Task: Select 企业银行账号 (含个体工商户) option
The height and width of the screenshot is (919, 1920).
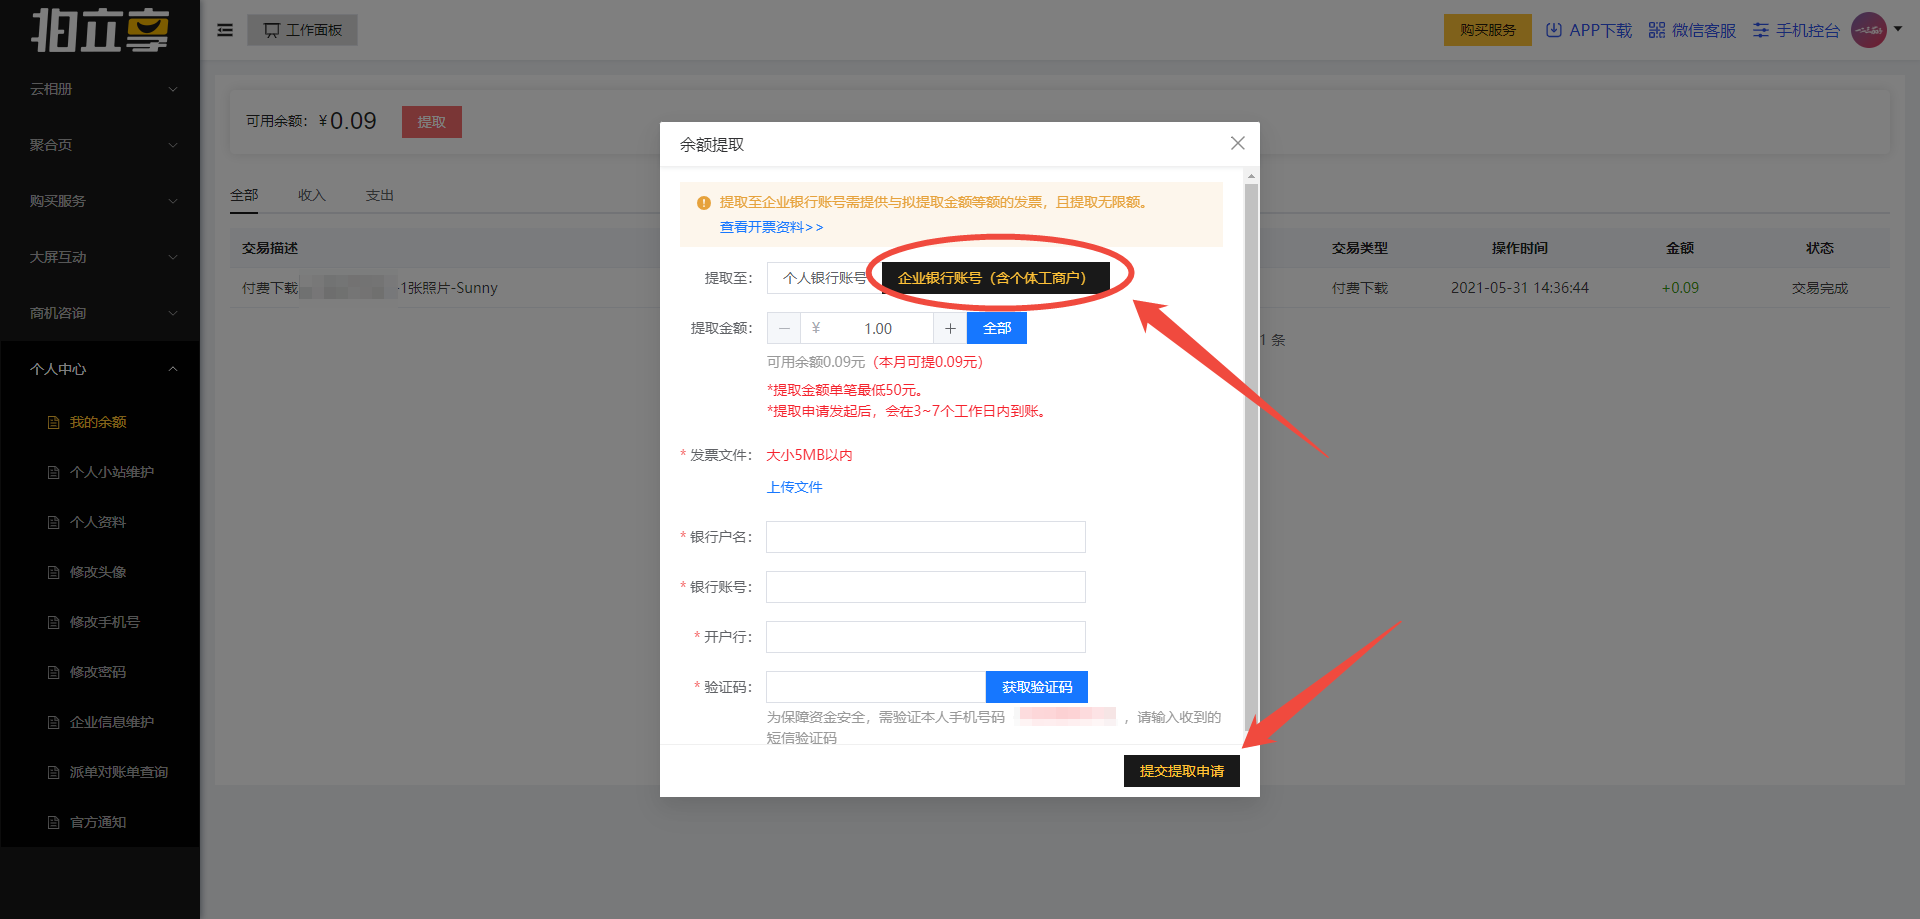Action: pos(992,278)
